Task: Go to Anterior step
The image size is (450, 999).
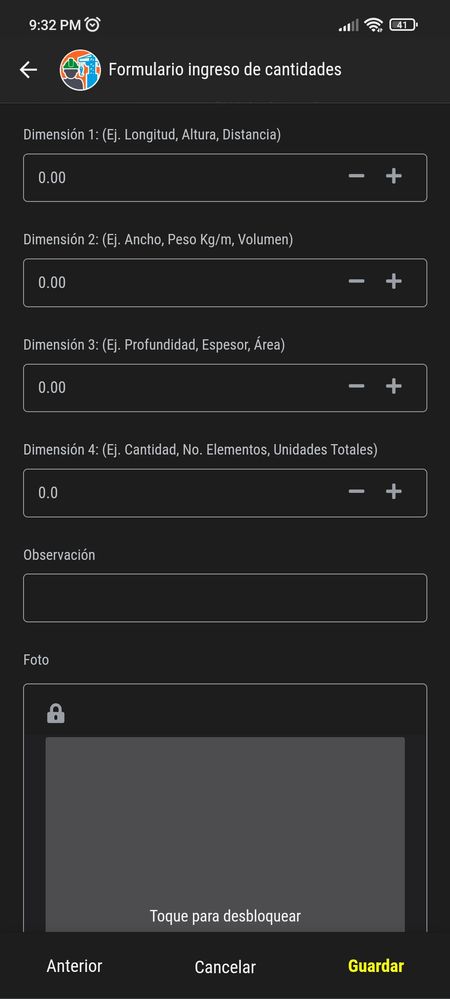Action: pos(74,966)
